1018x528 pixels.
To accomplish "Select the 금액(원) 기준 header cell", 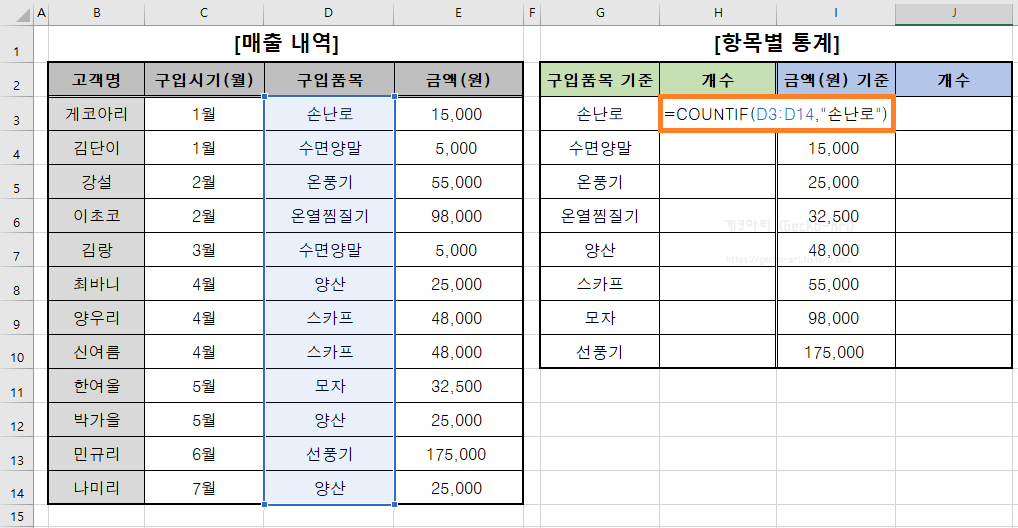I will point(836,80).
